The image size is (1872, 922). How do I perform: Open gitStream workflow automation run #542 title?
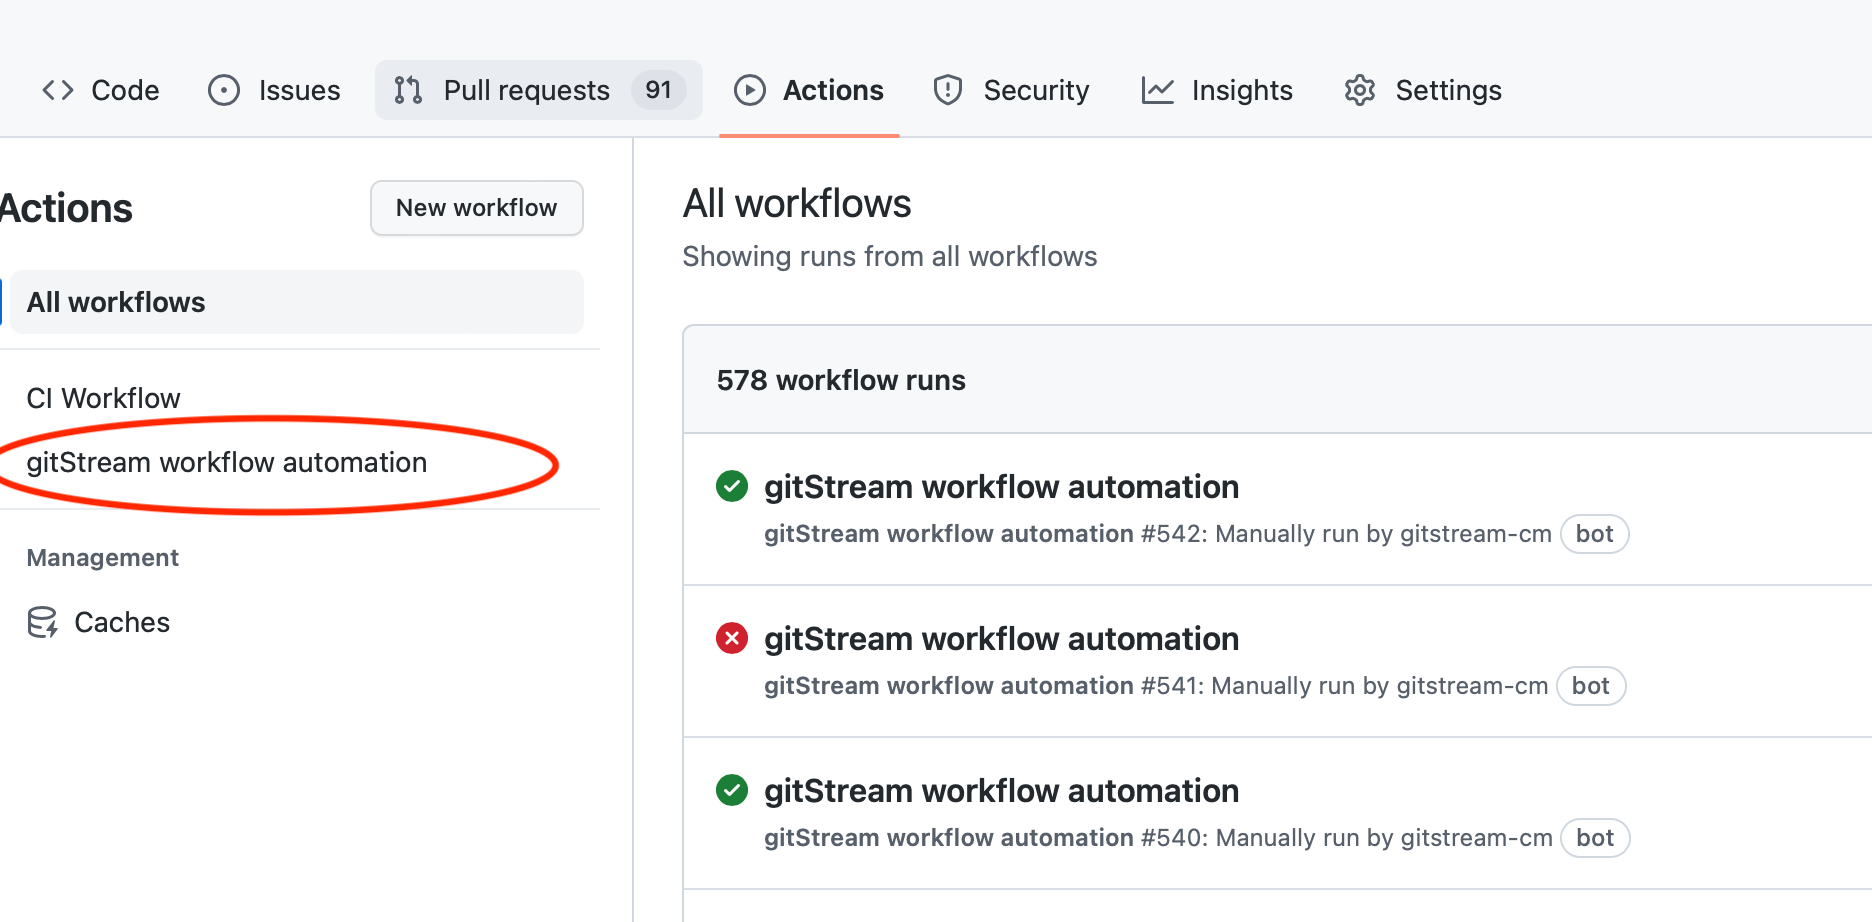(x=1002, y=487)
